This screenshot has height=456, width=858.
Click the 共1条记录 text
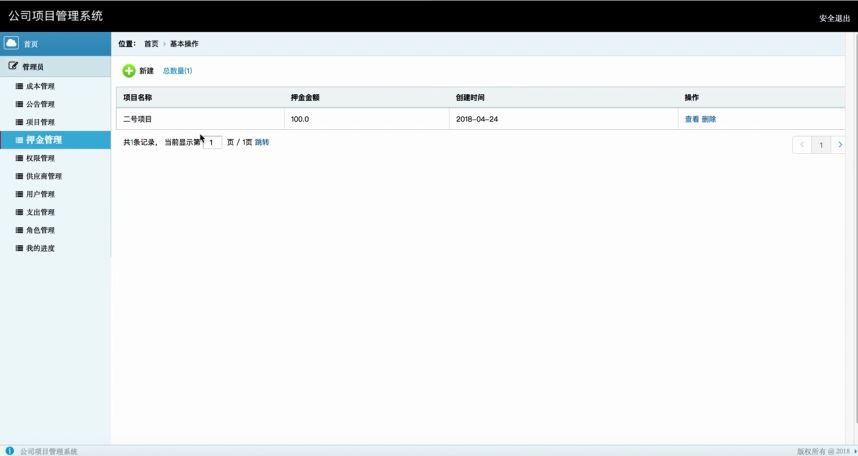click(x=140, y=142)
